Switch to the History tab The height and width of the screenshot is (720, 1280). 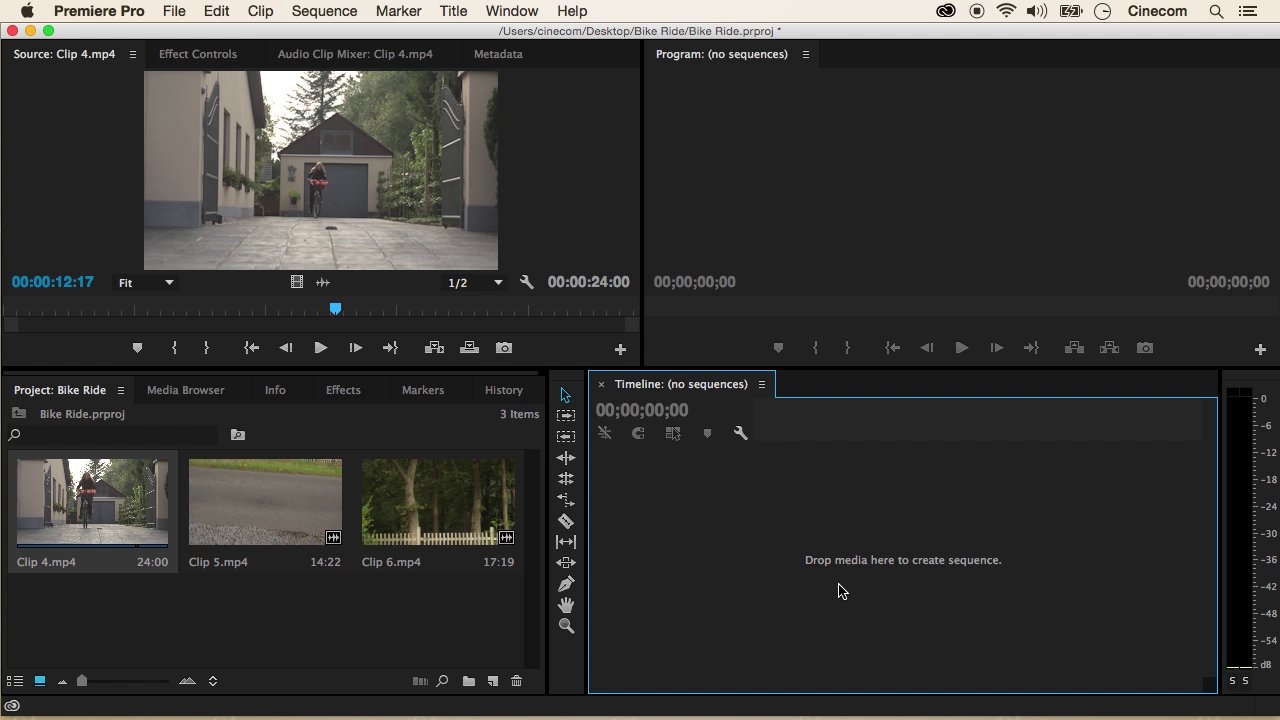coord(504,390)
